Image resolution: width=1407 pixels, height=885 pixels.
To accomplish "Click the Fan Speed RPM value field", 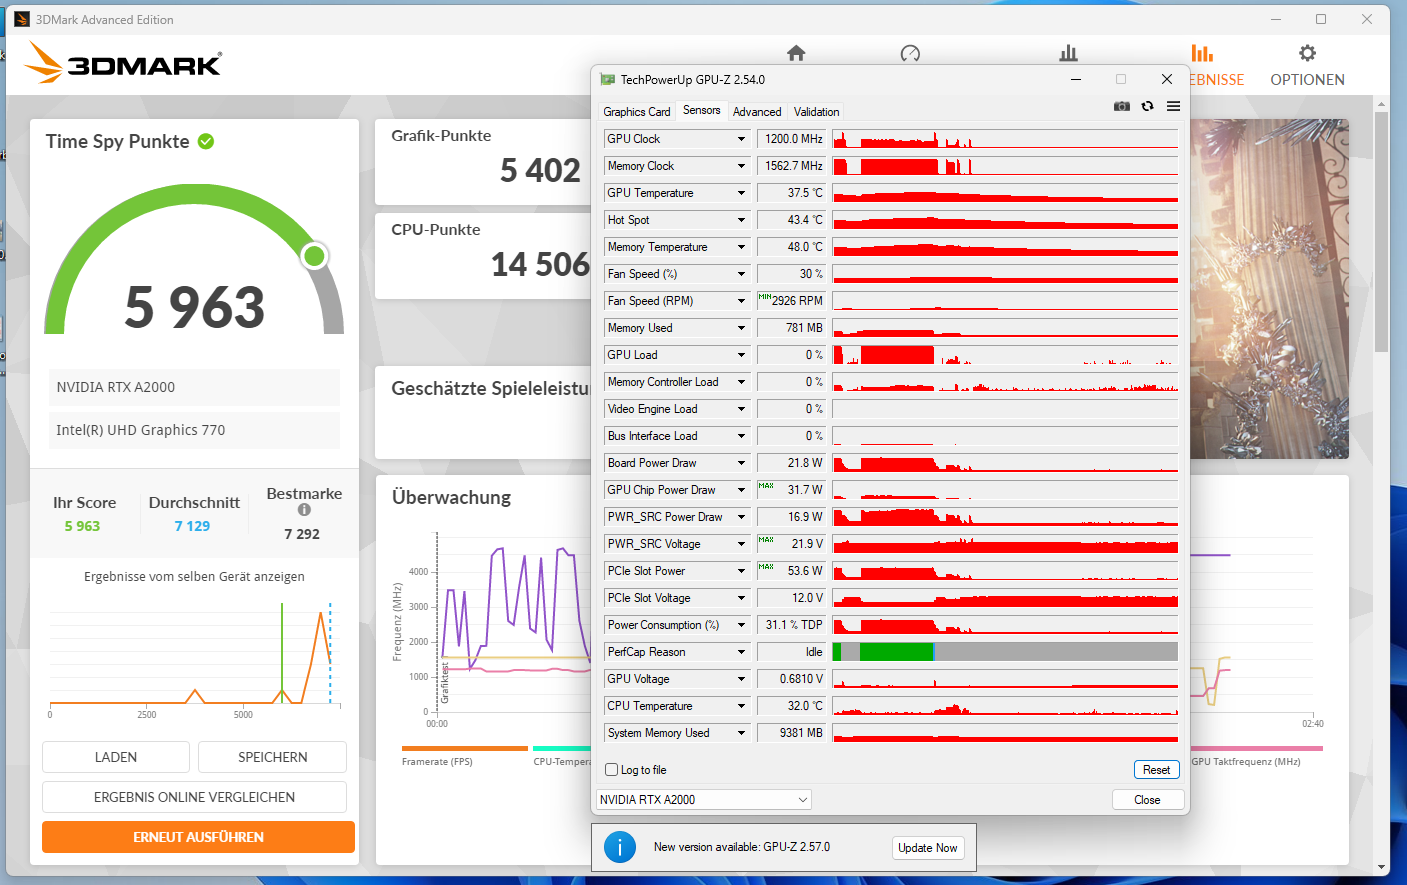I will click(791, 301).
